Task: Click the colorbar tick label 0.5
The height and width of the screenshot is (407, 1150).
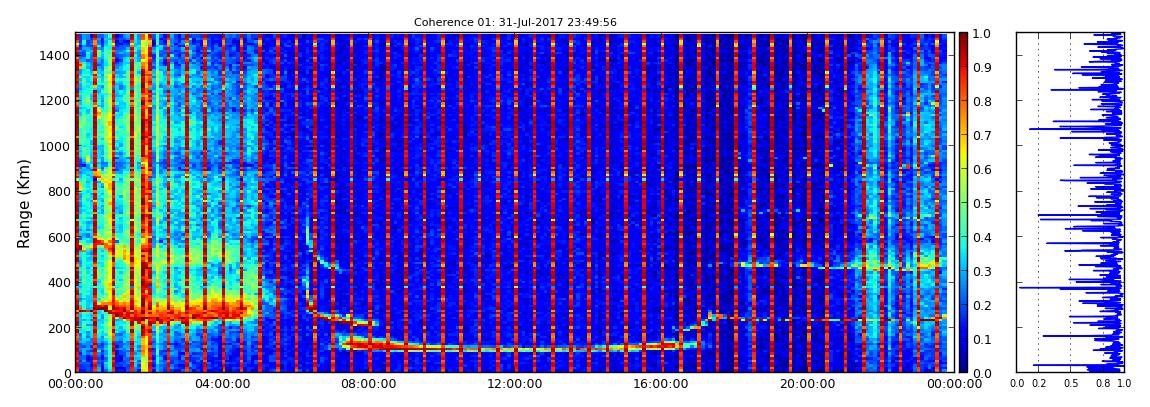Action: pyautogui.click(x=983, y=203)
